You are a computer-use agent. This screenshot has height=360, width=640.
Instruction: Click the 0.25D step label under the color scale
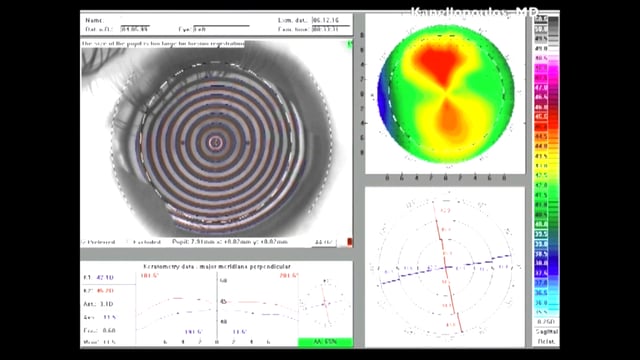point(546,322)
